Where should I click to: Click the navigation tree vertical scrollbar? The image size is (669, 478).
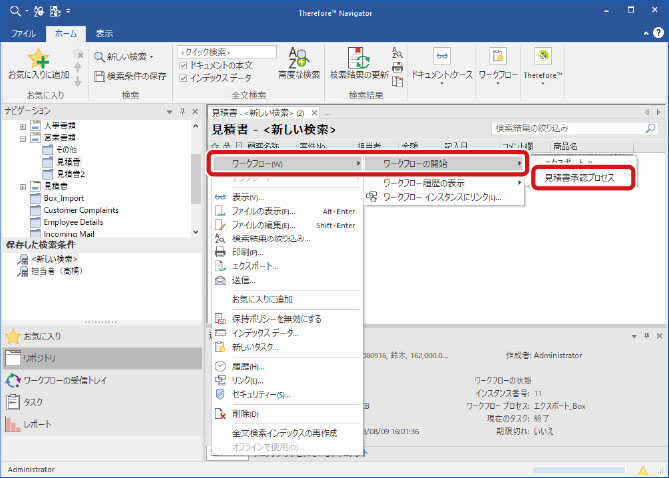(x=199, y=175)
